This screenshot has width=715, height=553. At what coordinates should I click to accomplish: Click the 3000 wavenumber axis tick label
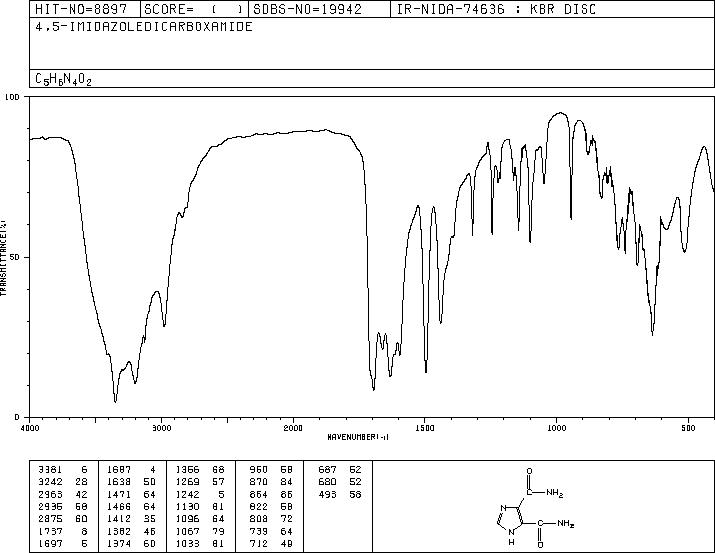(x=161, y=428)
